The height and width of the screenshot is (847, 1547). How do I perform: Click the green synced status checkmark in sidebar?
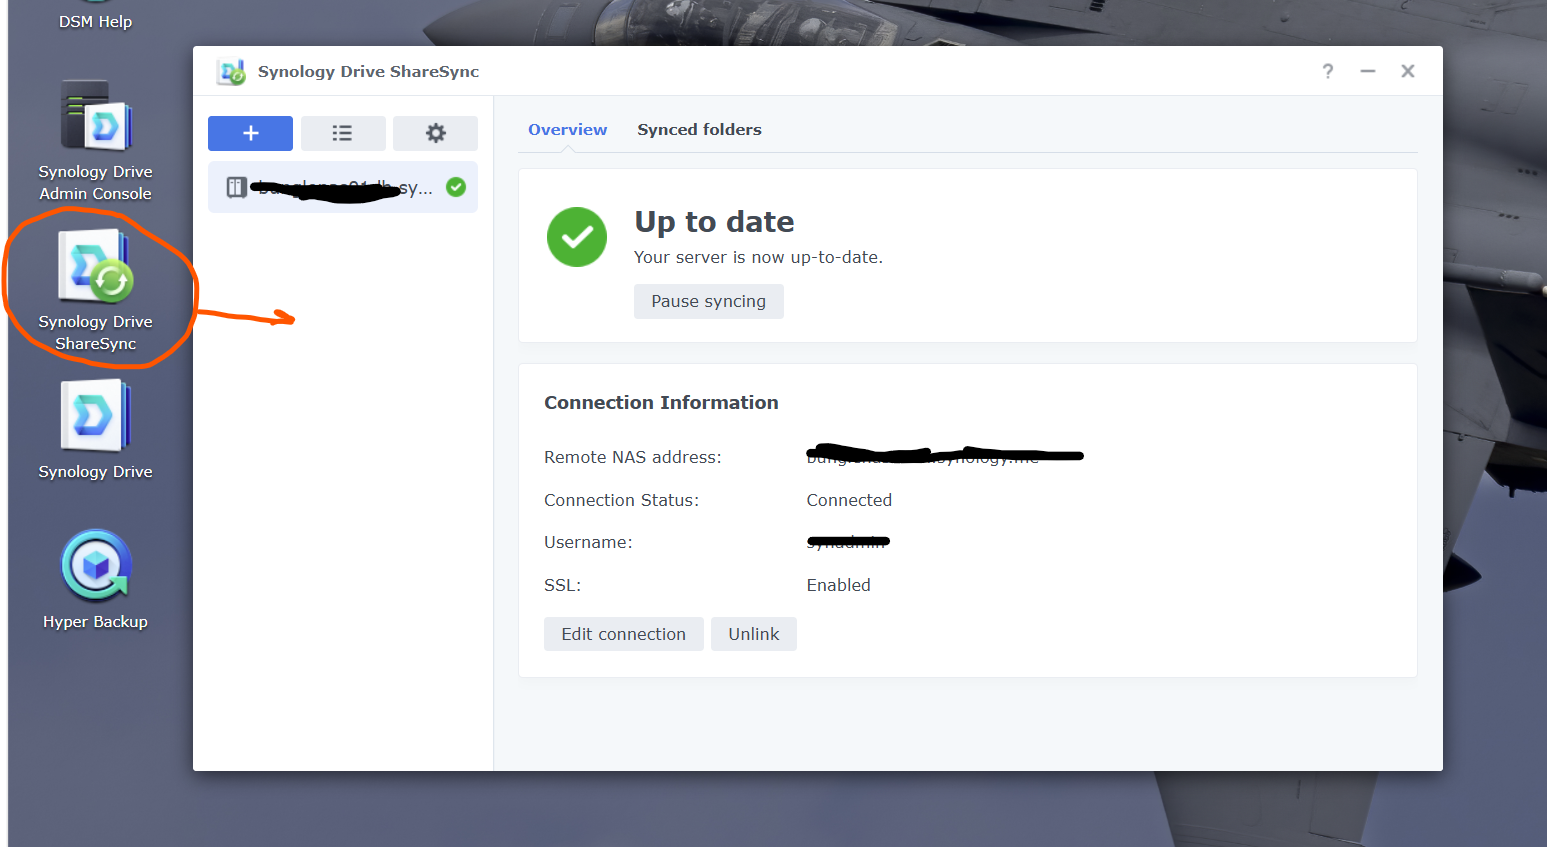pyautogui.click(x=456, y=187)
